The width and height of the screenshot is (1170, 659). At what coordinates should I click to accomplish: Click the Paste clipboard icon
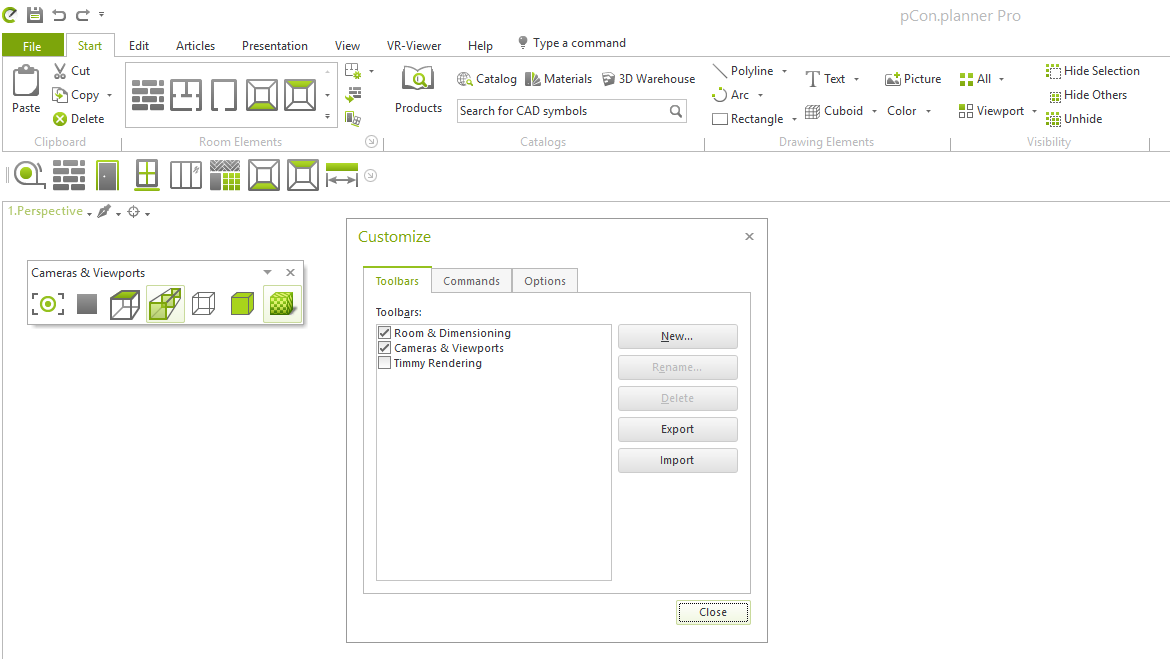(25, 81)
